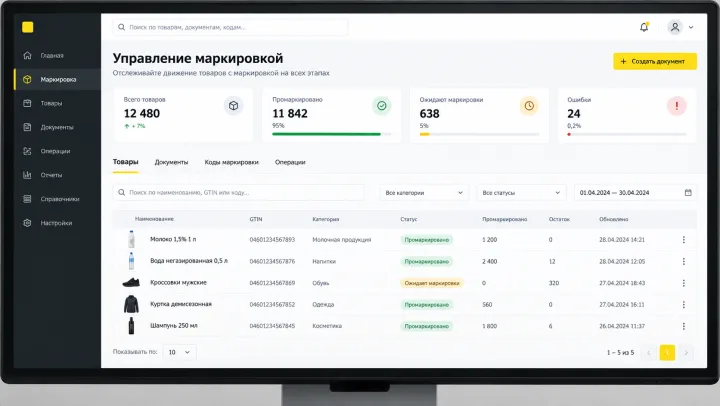Expand the user account chevron
Image resolution: width=720 pixels, height=406 pixels.
coord(691,28)
